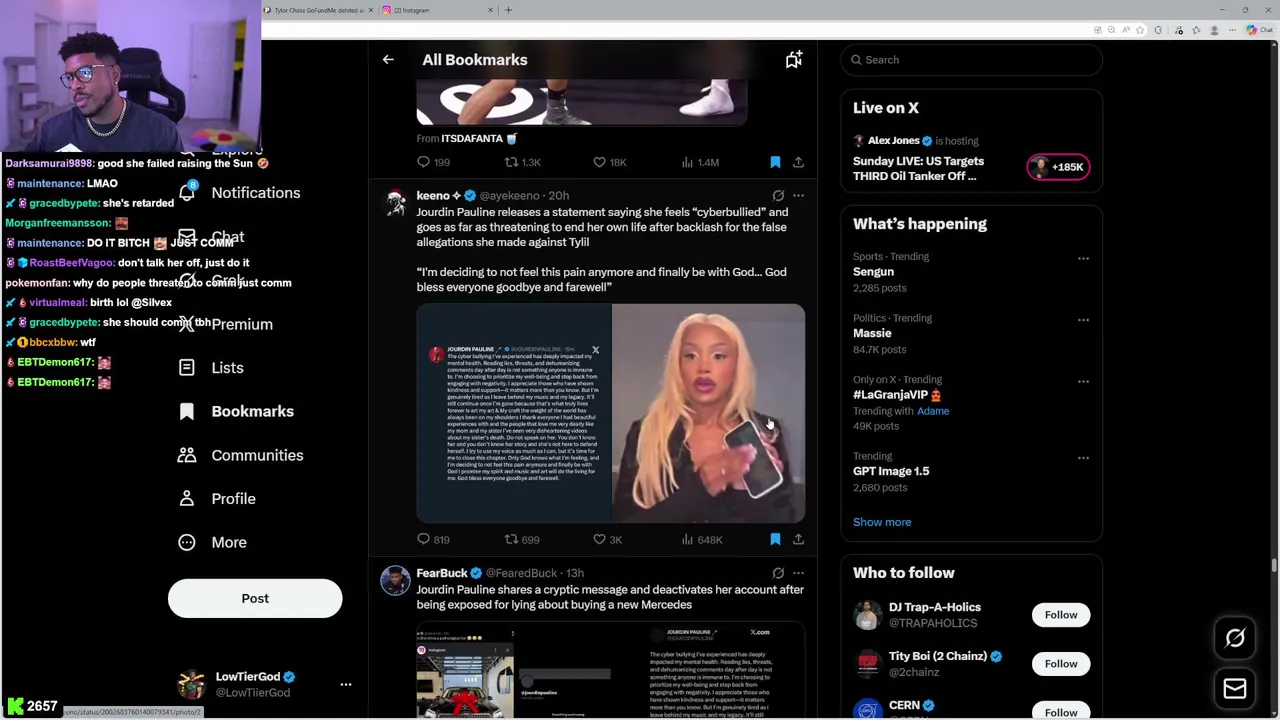
Task: Open the #LaGranjaVIP trending topic
Action: [897, 395]
